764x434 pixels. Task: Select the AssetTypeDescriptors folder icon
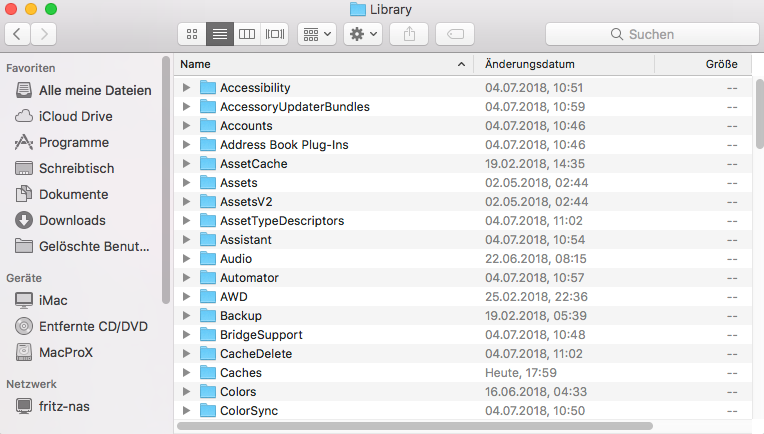pos(208,221)
